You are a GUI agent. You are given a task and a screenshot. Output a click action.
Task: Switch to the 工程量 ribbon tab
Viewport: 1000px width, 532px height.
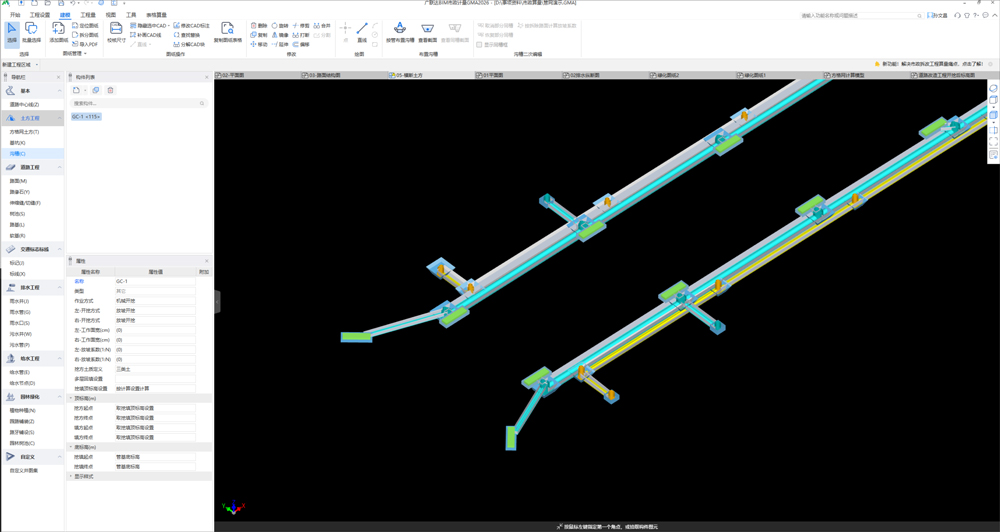(x=88, y=15)
